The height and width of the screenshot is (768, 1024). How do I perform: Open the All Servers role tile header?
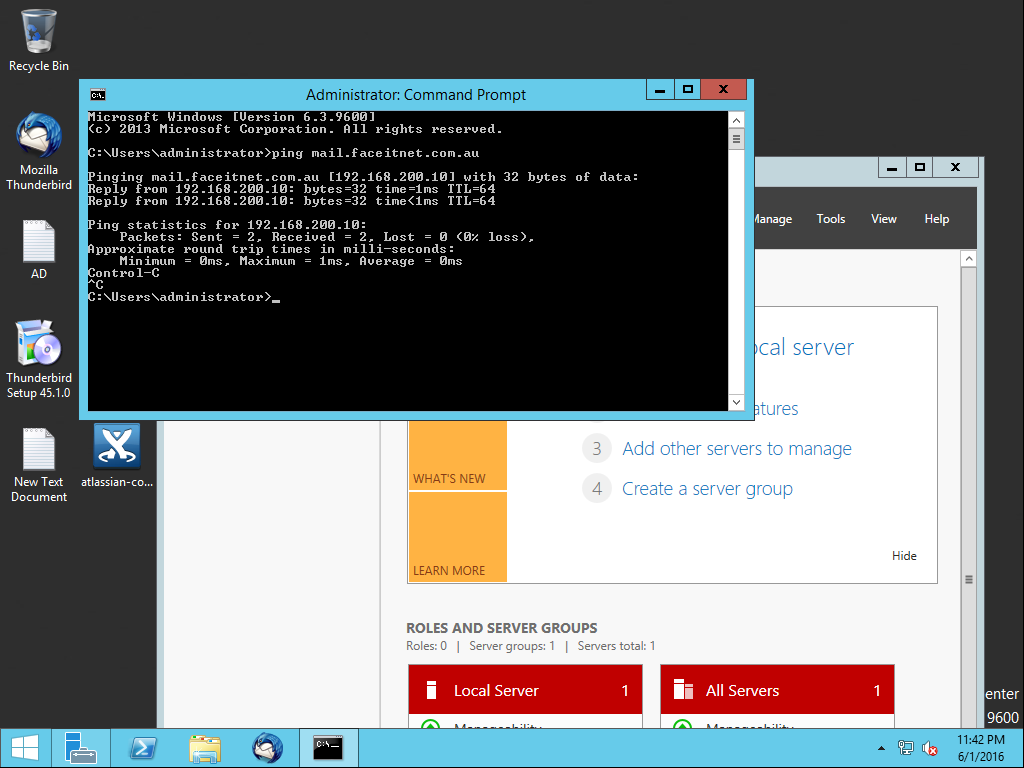[x=777, y=690]
